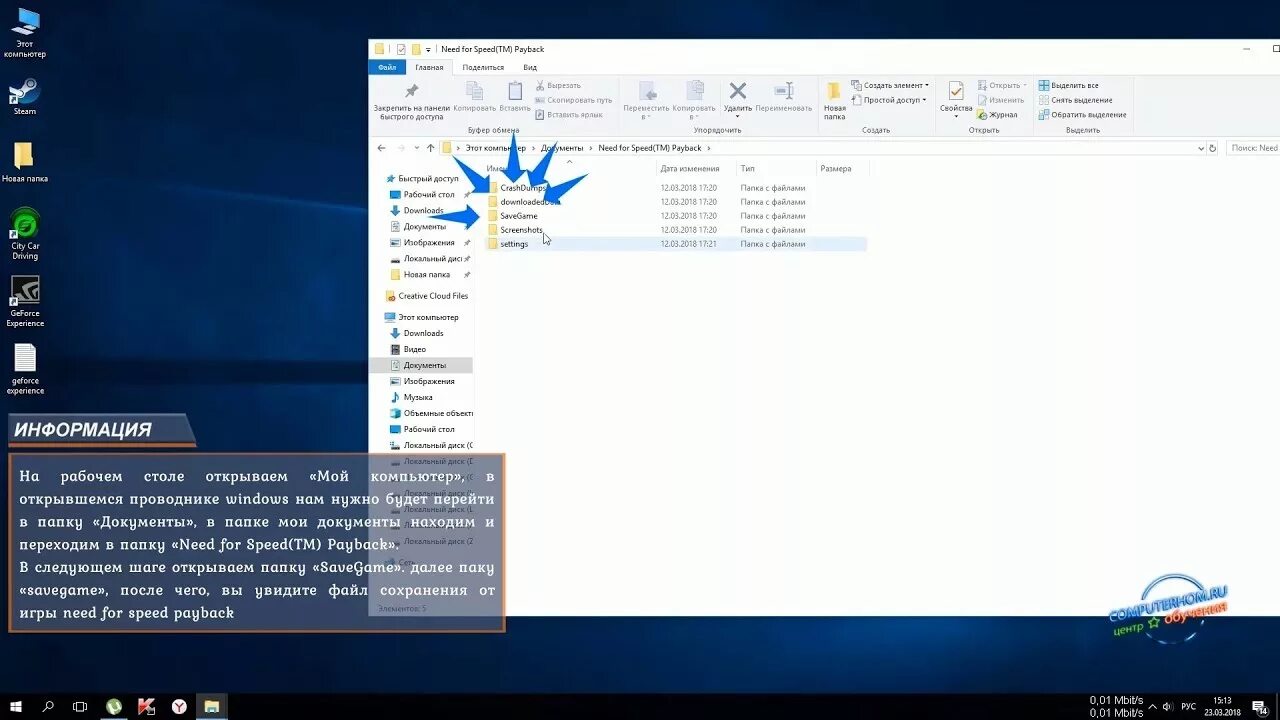Select City Car Driving desktop icon

click(25, 234)
